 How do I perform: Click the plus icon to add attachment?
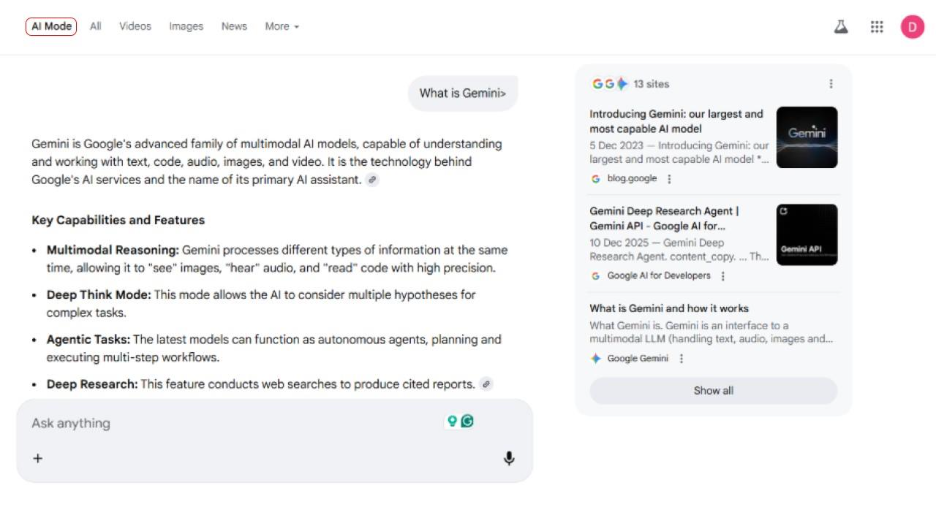(38, 458)
